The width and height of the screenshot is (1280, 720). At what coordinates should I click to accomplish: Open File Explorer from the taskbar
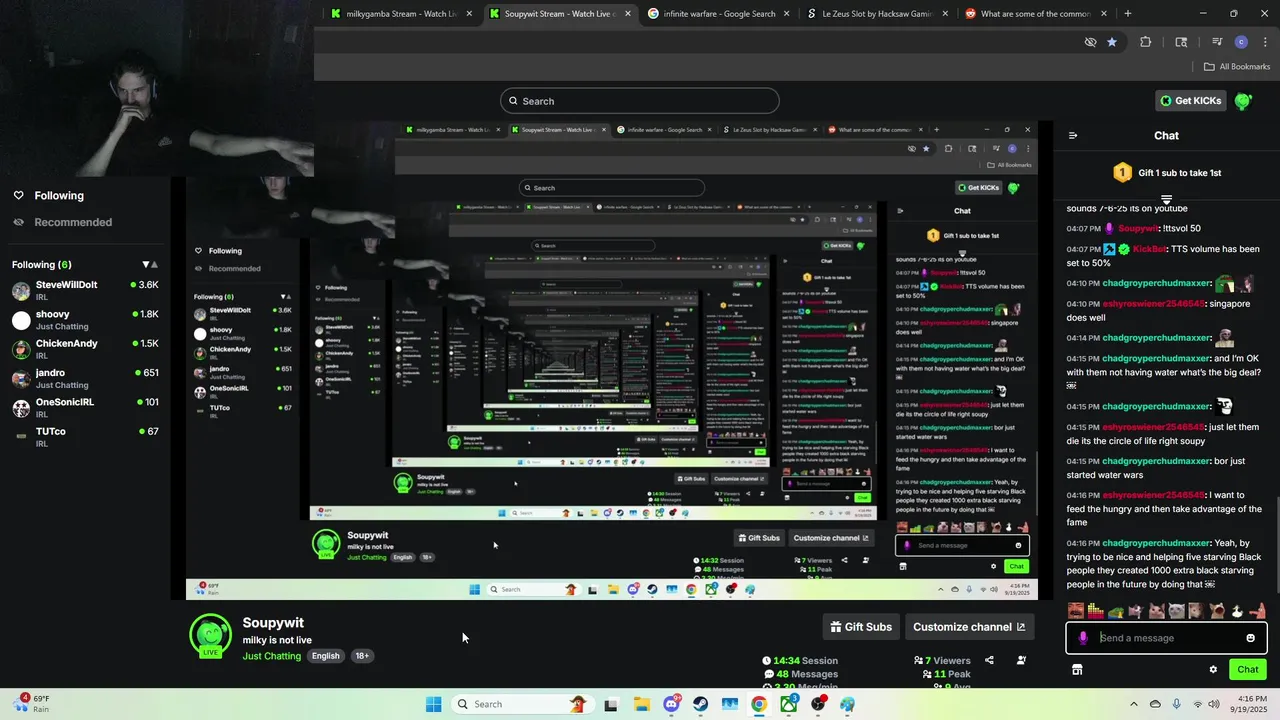click(641, 704)
